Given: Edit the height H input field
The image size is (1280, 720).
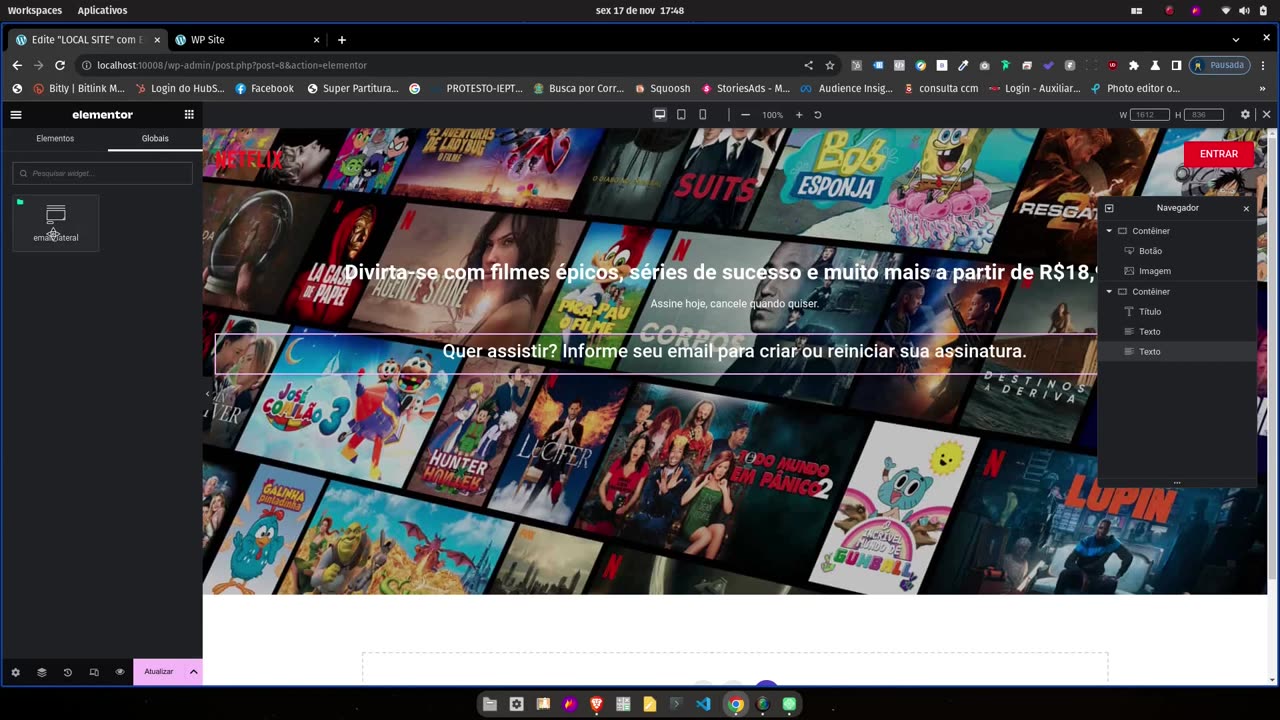Looking at the screenshot, I should pos(1203,115).
